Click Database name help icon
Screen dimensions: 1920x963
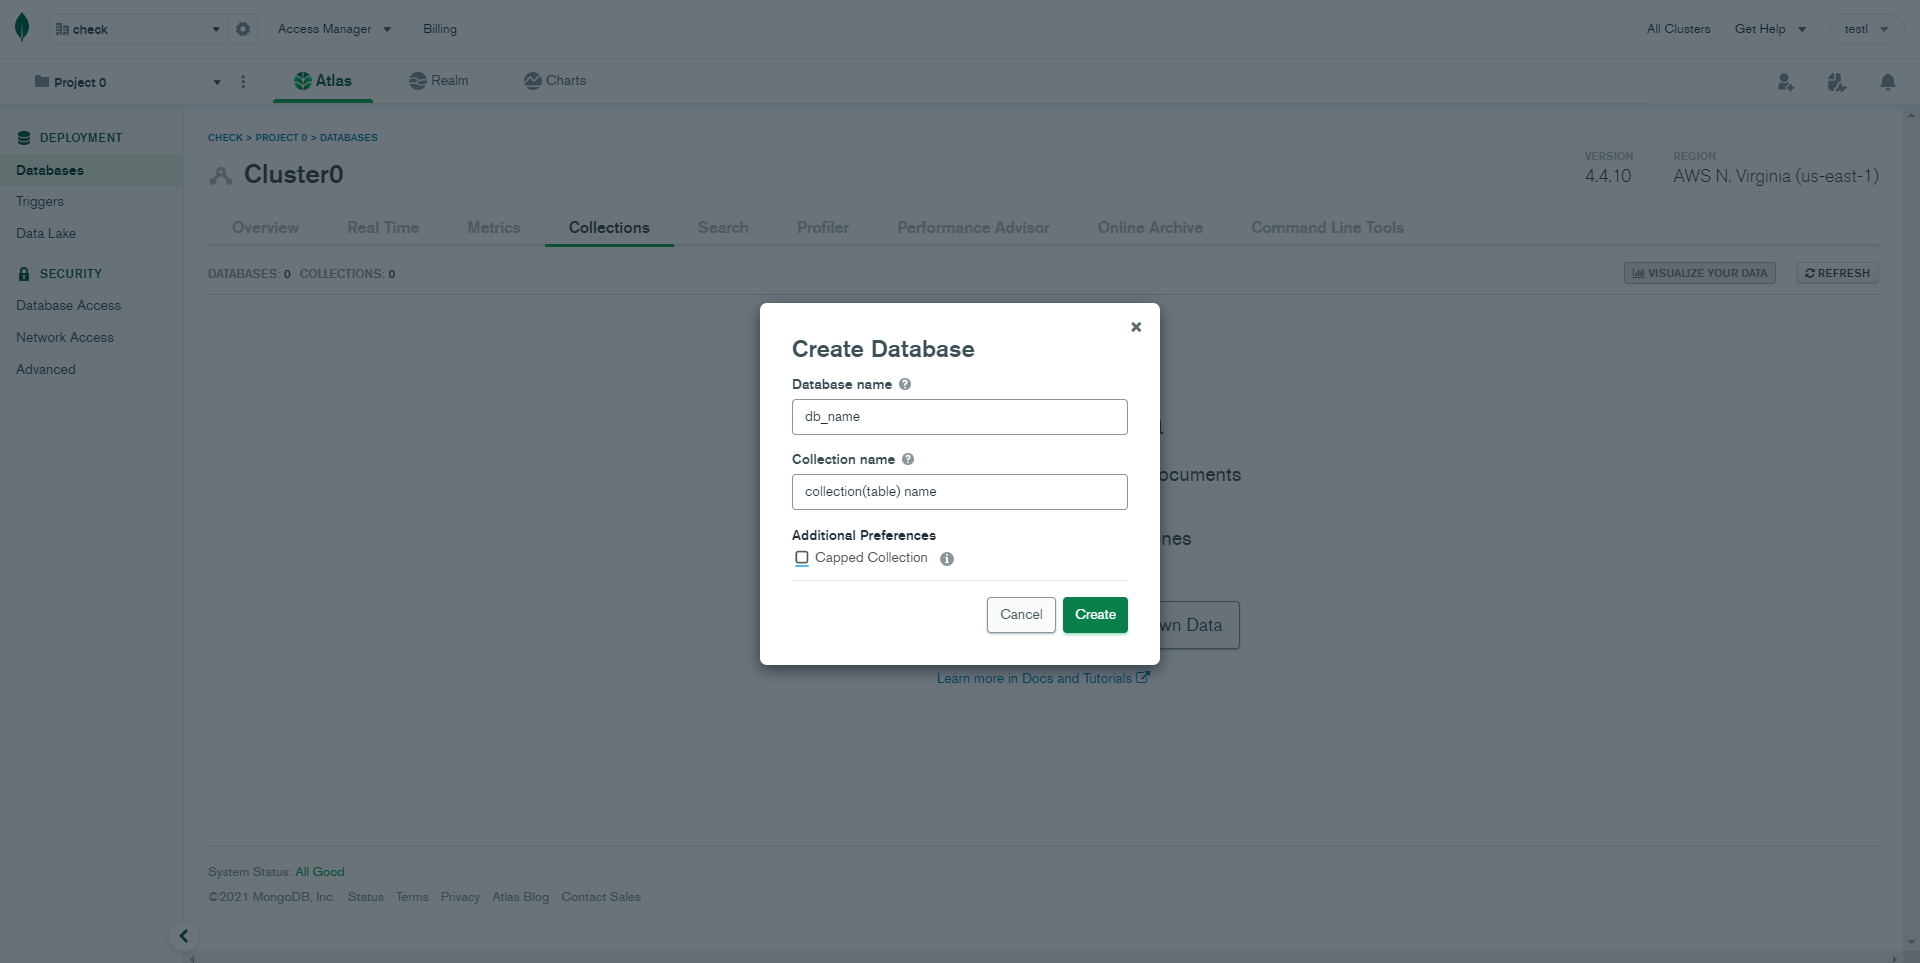[905, 384]
